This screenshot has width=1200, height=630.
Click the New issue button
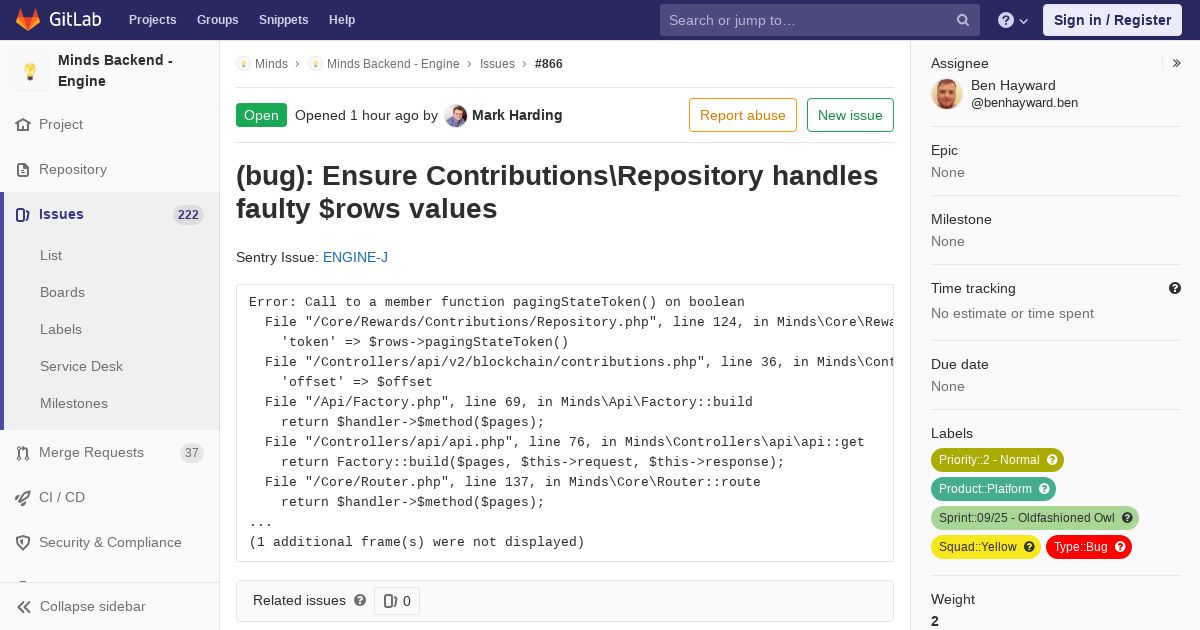tap(850, 115)
